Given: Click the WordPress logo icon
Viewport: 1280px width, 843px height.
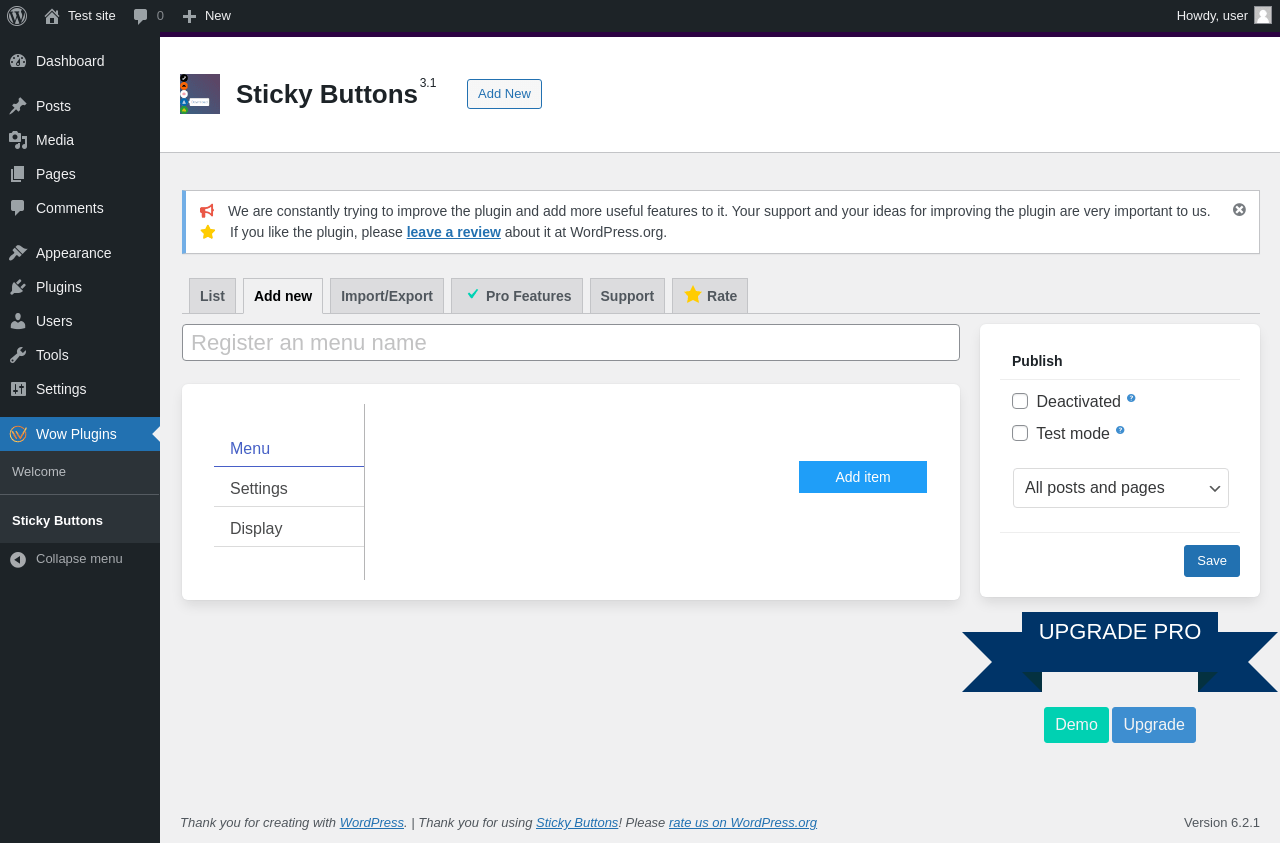Looking at the screenshot, I should [17, 16].
